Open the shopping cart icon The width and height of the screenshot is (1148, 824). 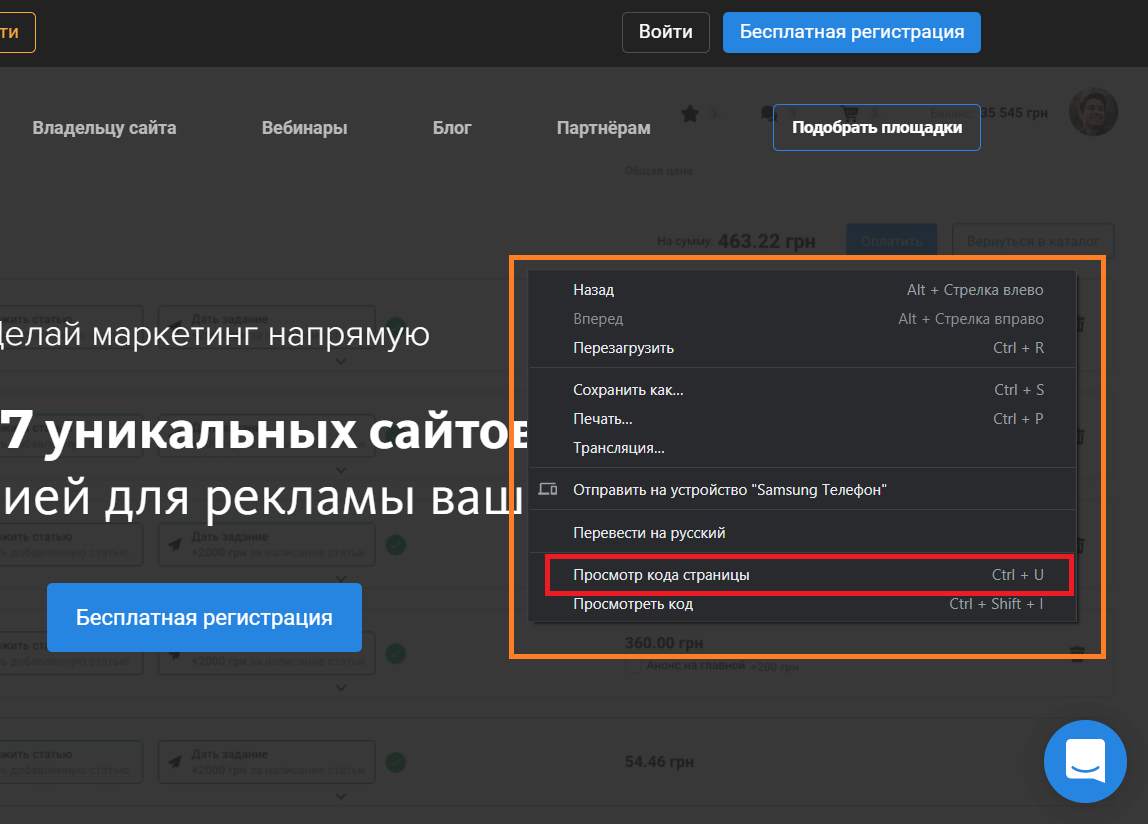click(x=850, y=114)
